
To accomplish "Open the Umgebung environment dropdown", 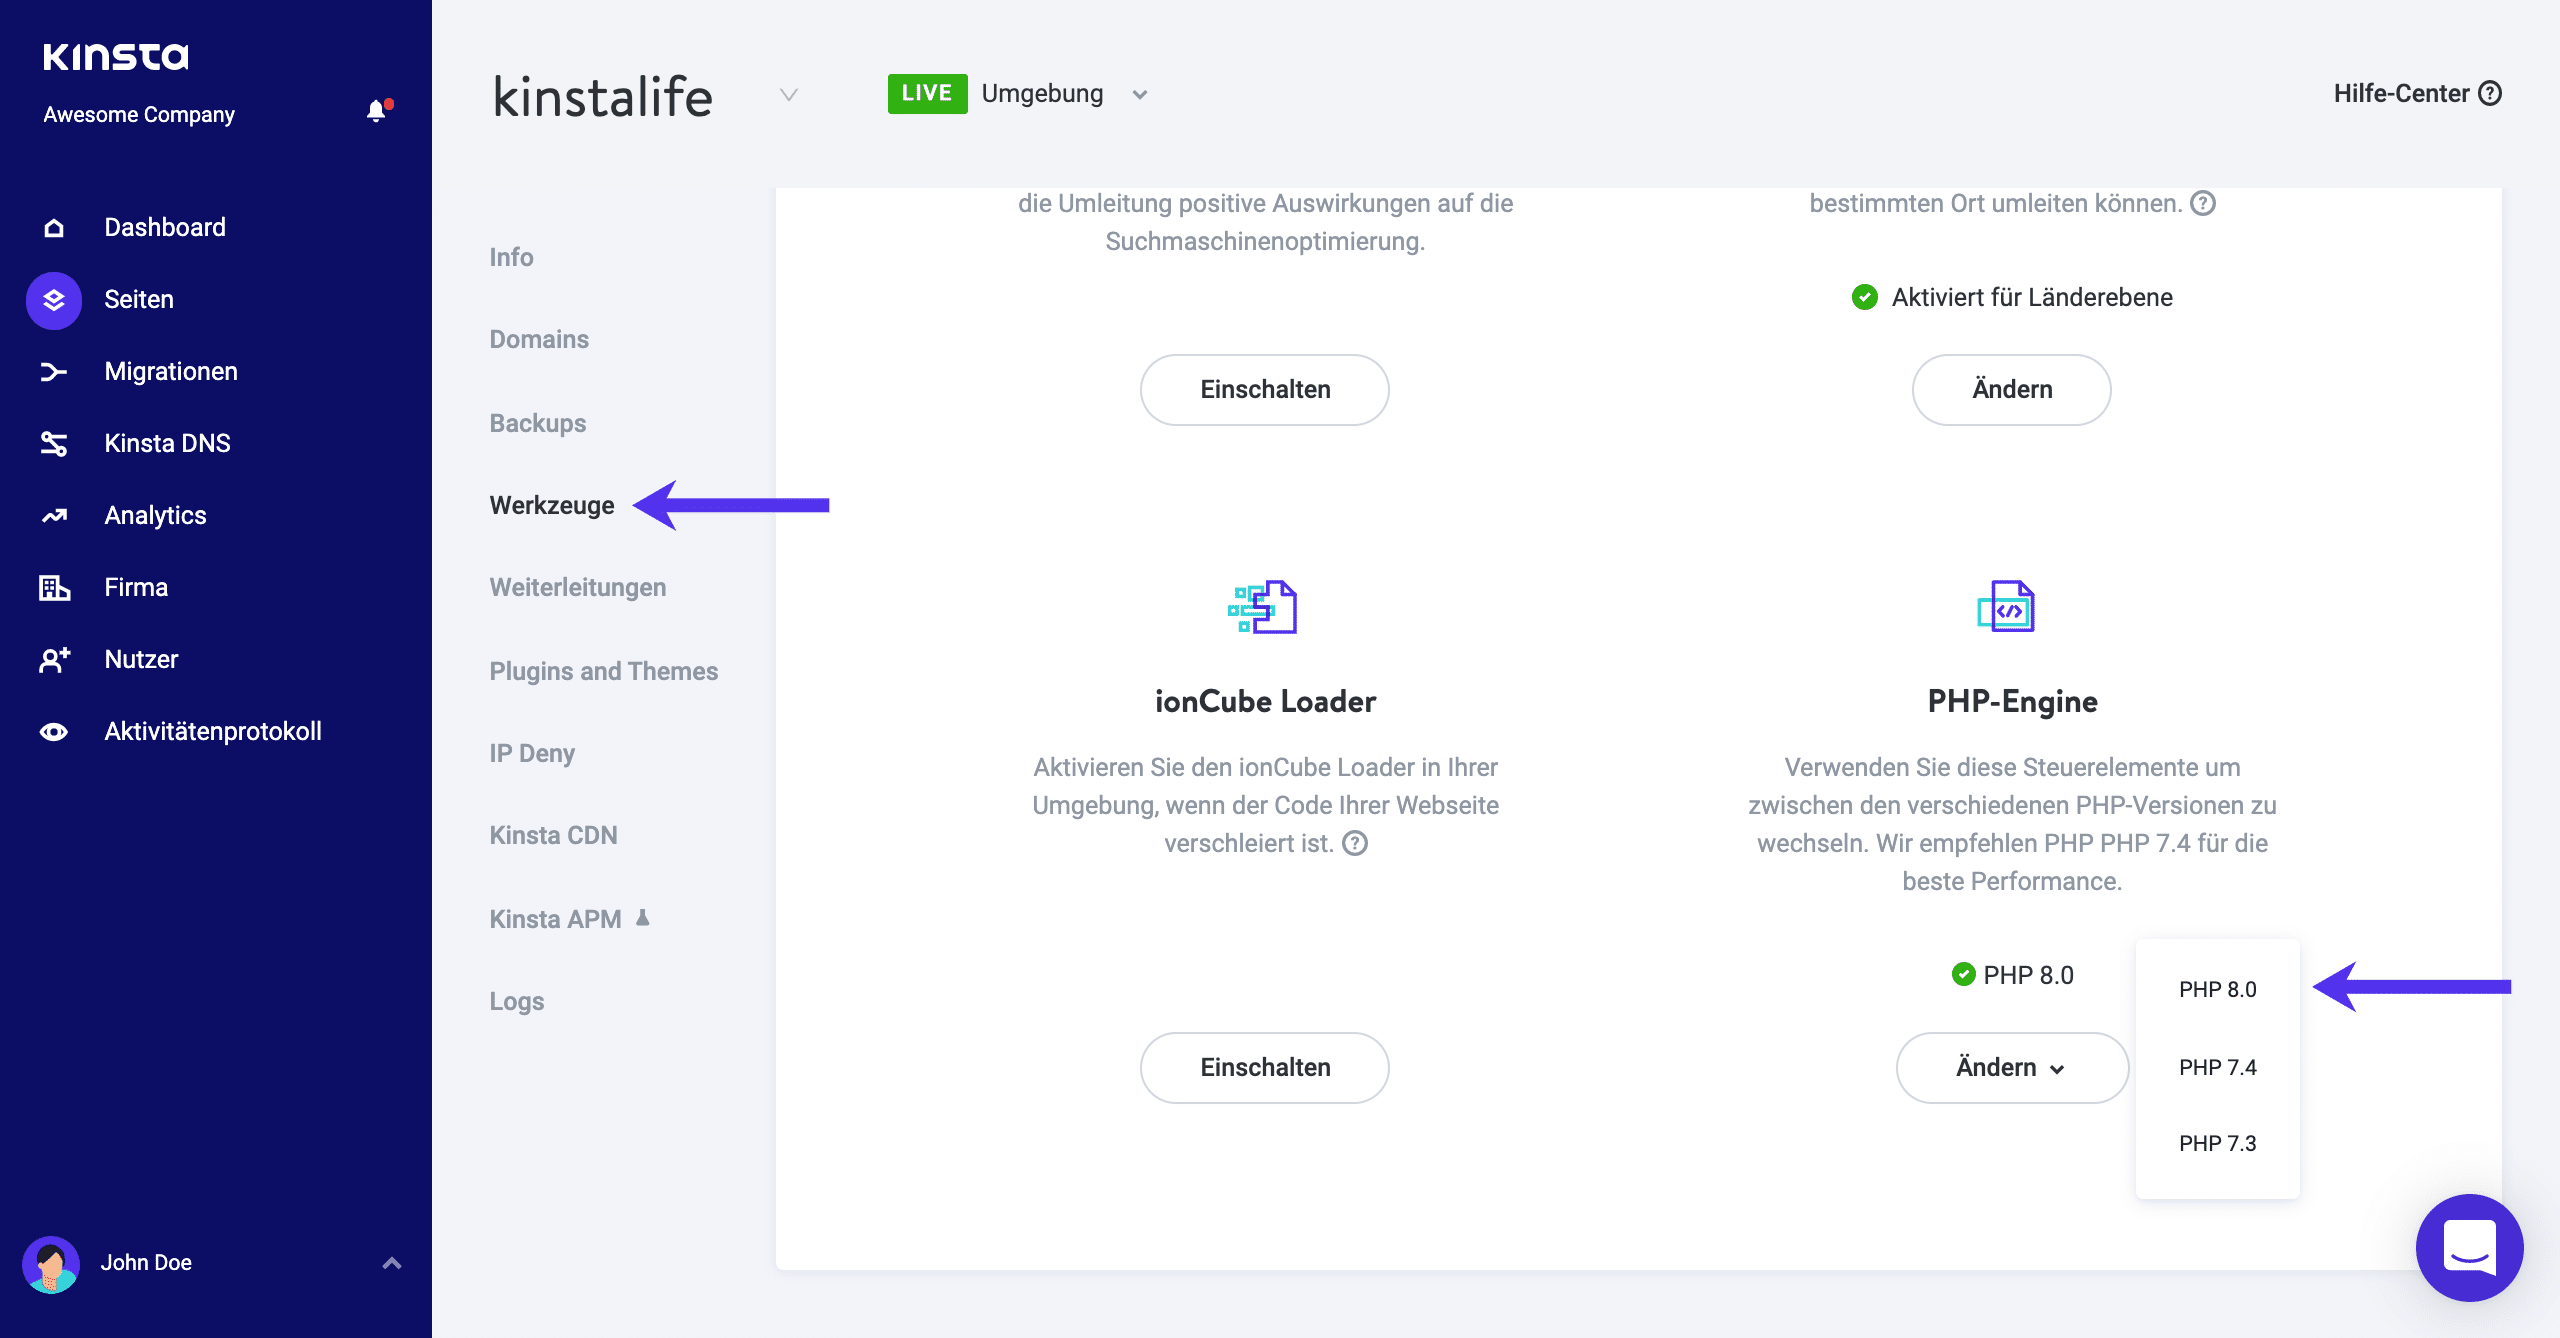I will point(1139,93).
